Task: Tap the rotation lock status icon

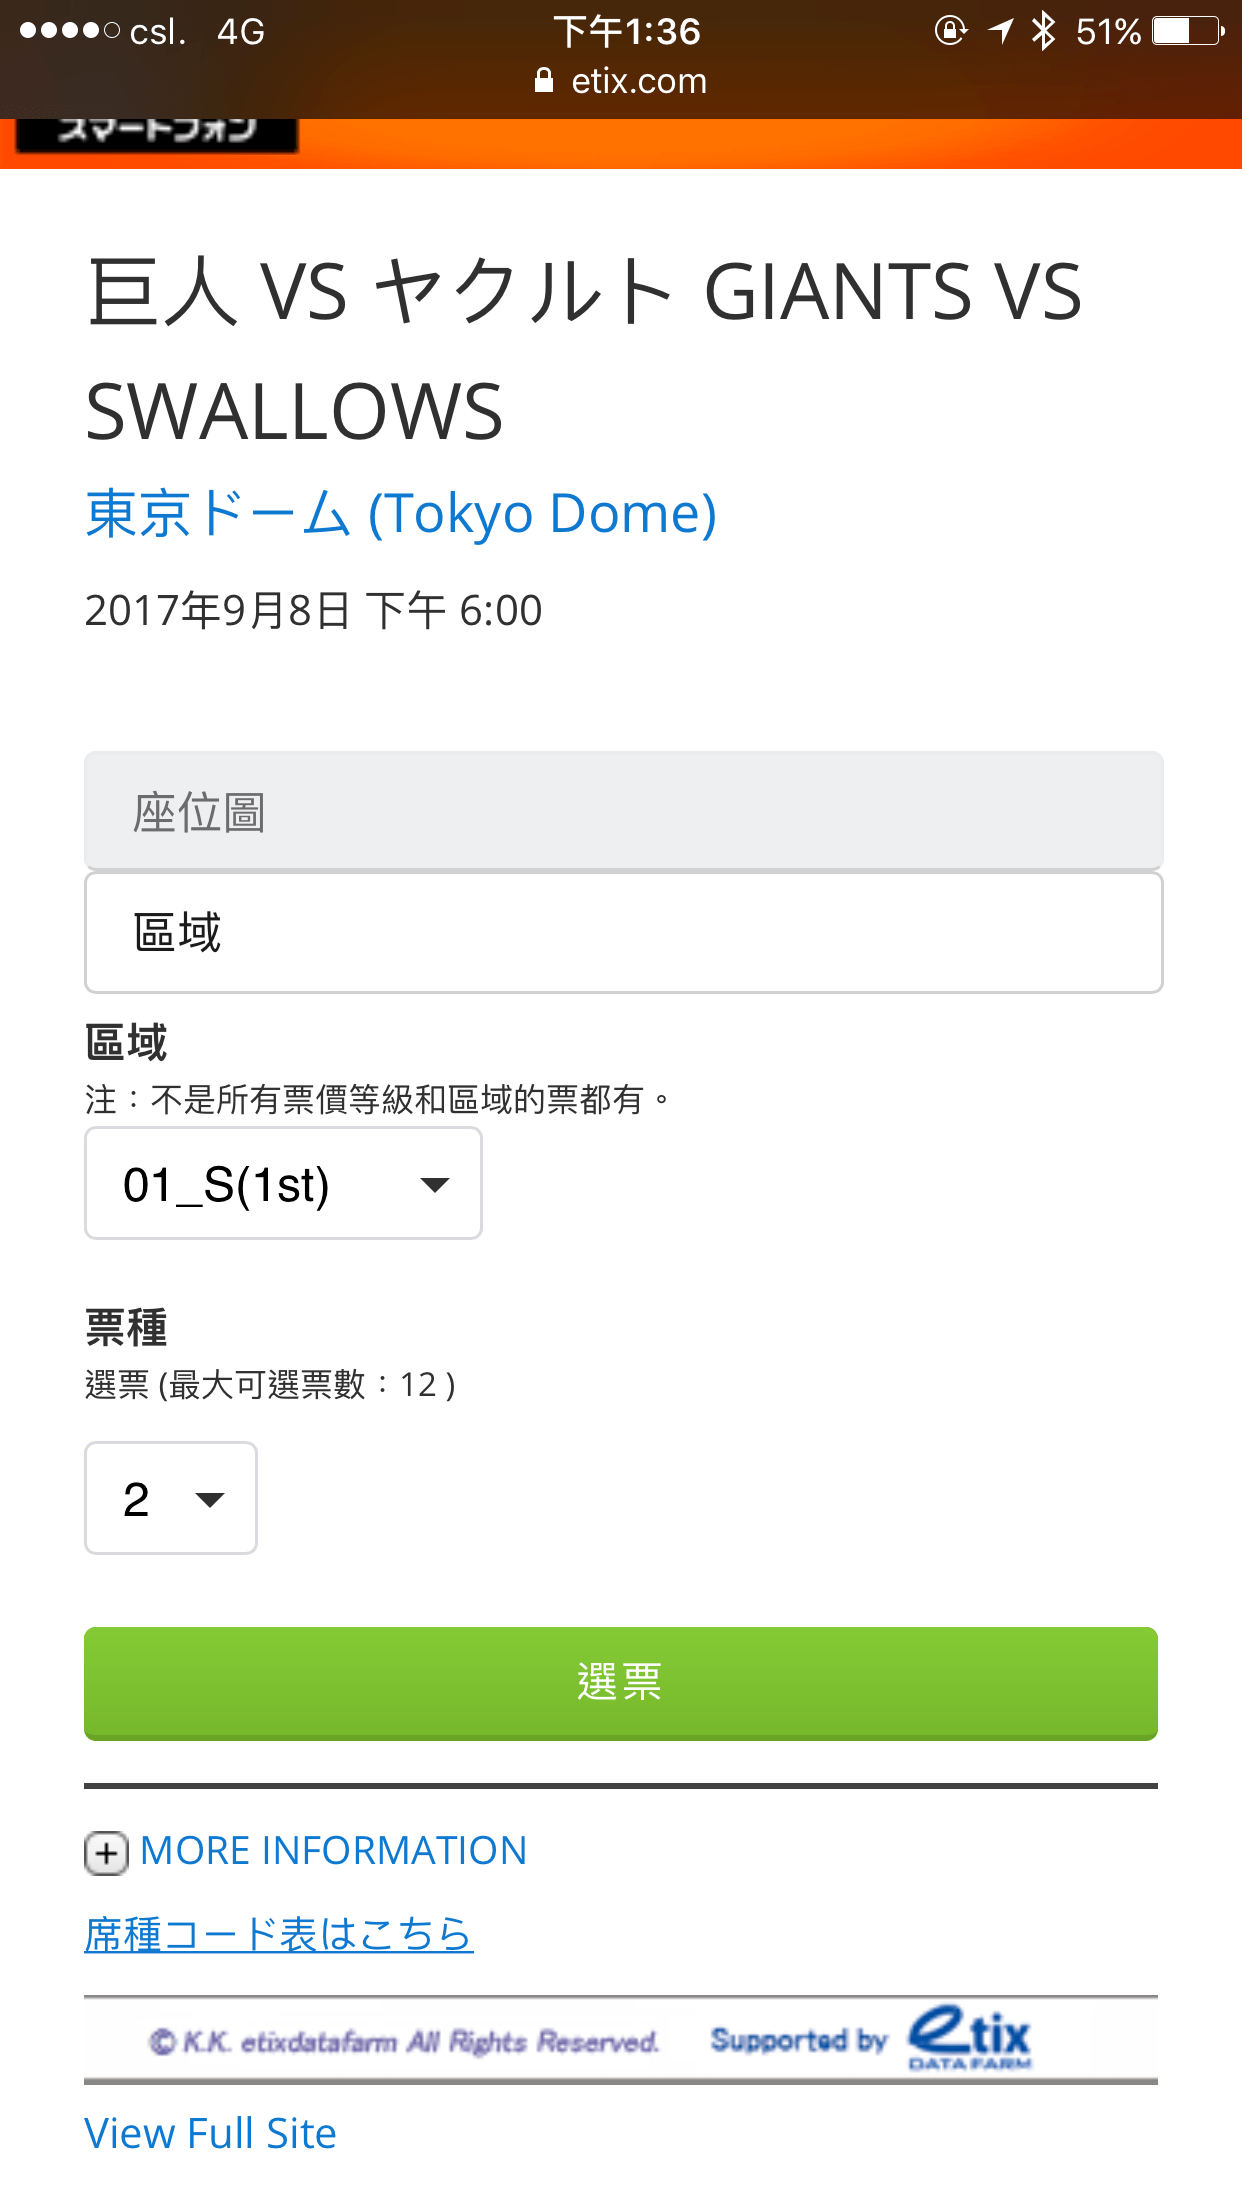Action: (950, 31)
